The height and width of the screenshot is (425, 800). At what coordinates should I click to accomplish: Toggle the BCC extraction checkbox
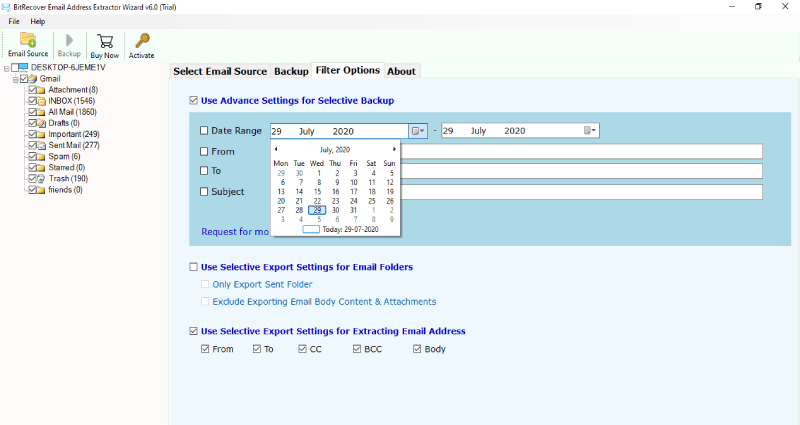pyautogui.click(x=357, y=349)
